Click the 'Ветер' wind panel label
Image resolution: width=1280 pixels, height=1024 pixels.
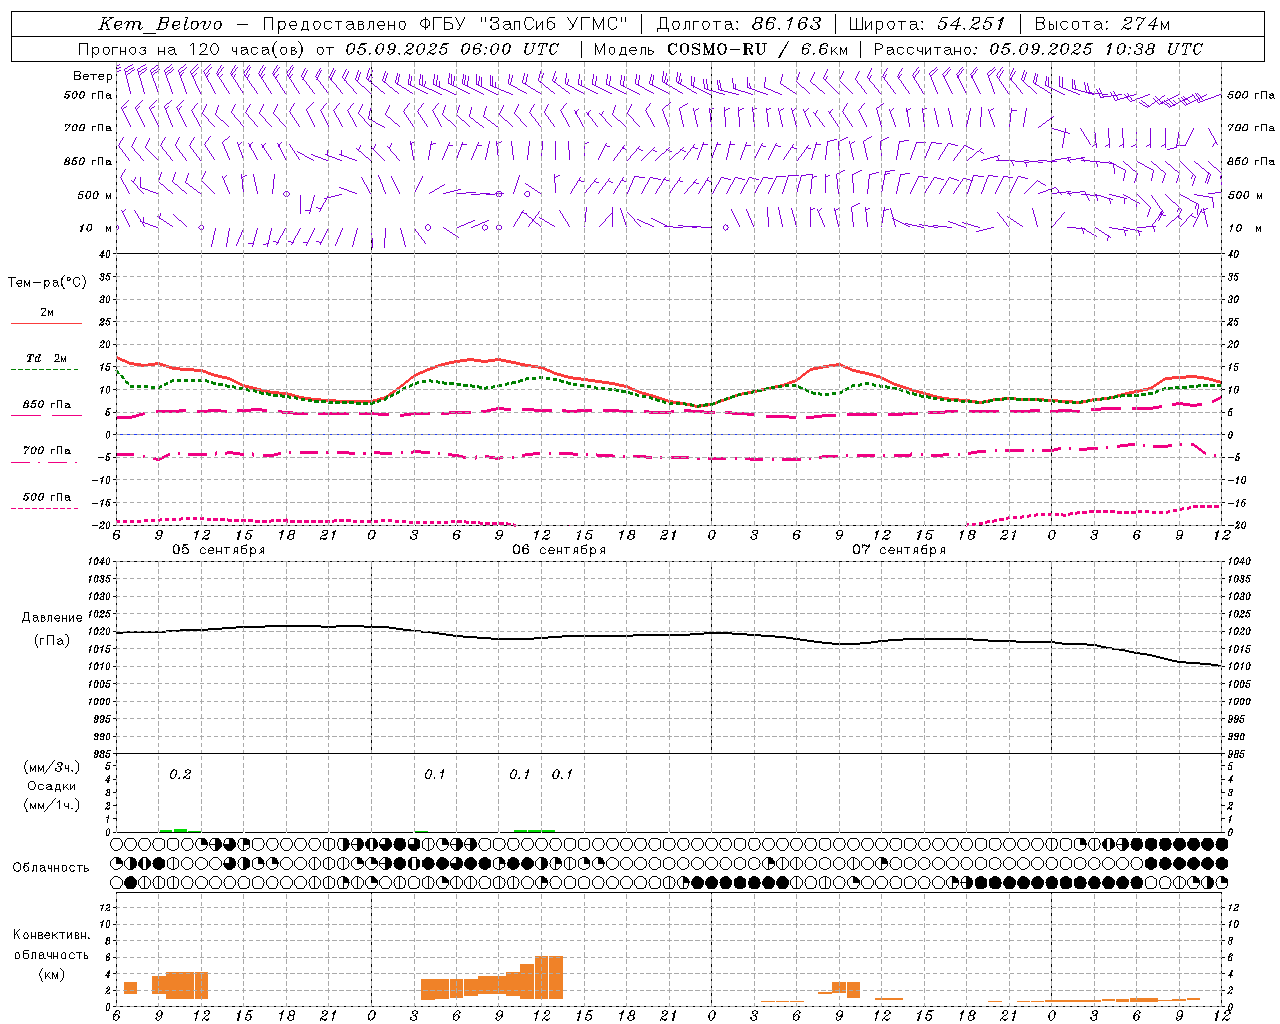coord(93,76)
